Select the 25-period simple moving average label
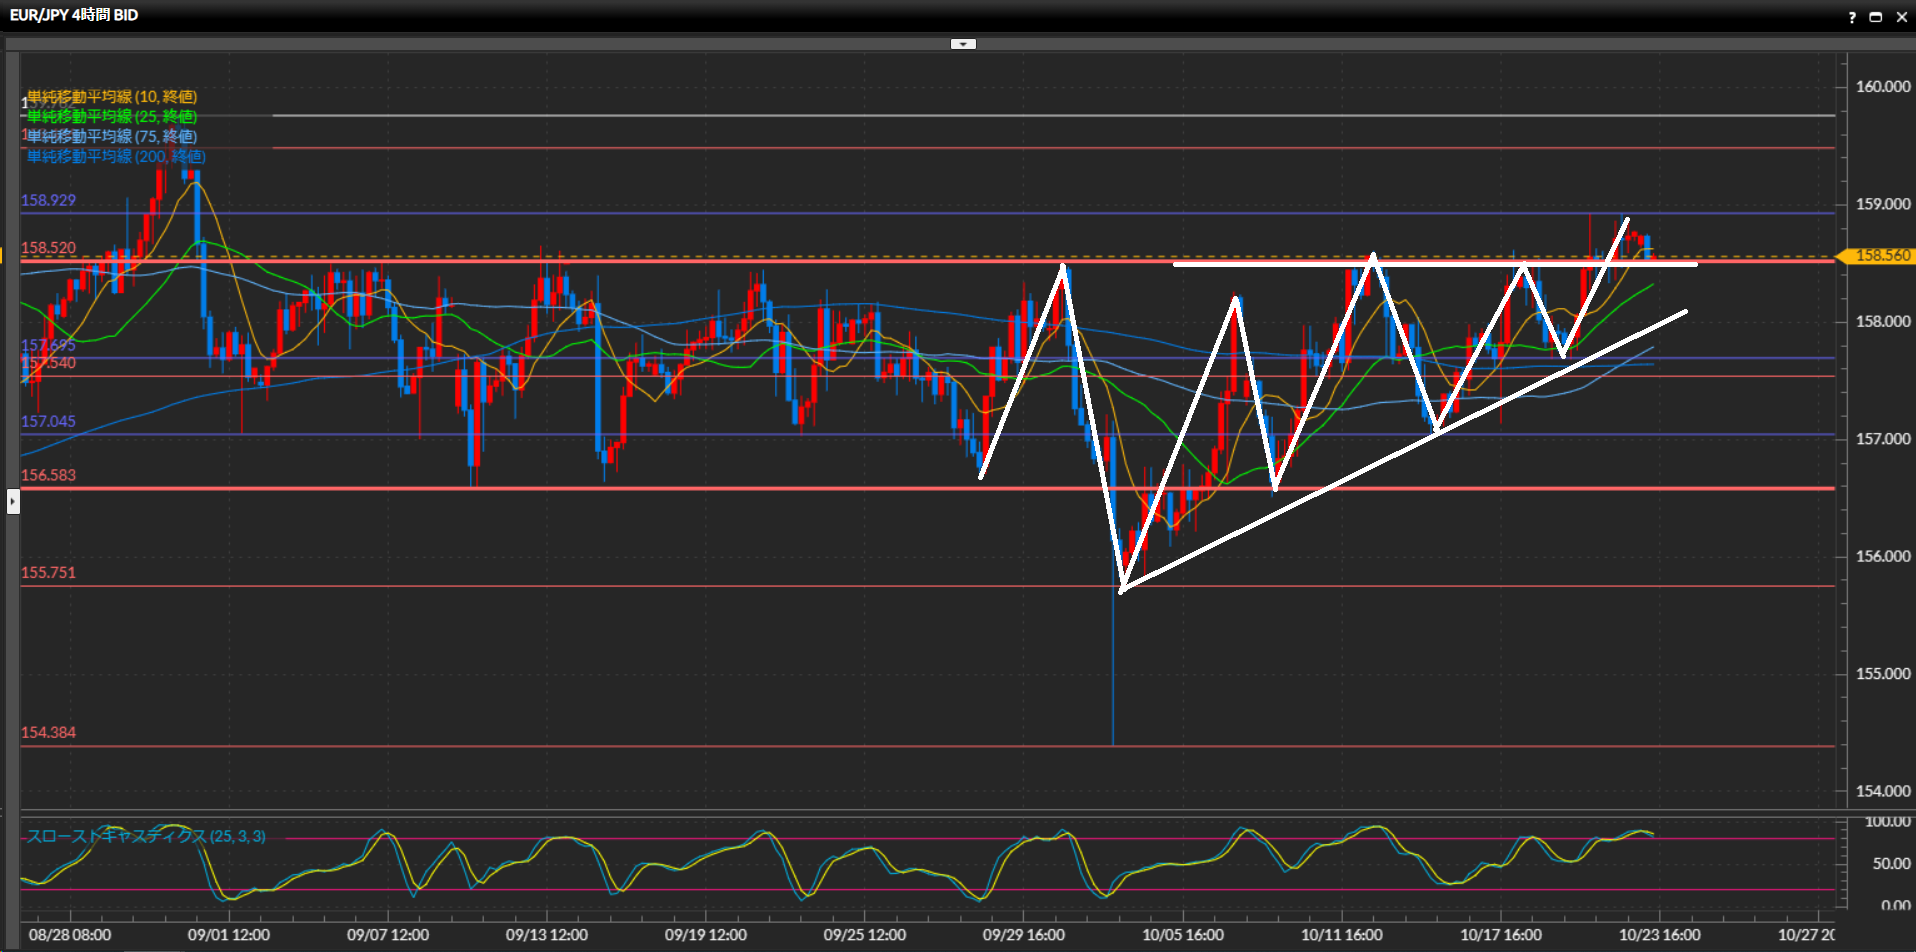1916x952 pixels. (112, 117)
